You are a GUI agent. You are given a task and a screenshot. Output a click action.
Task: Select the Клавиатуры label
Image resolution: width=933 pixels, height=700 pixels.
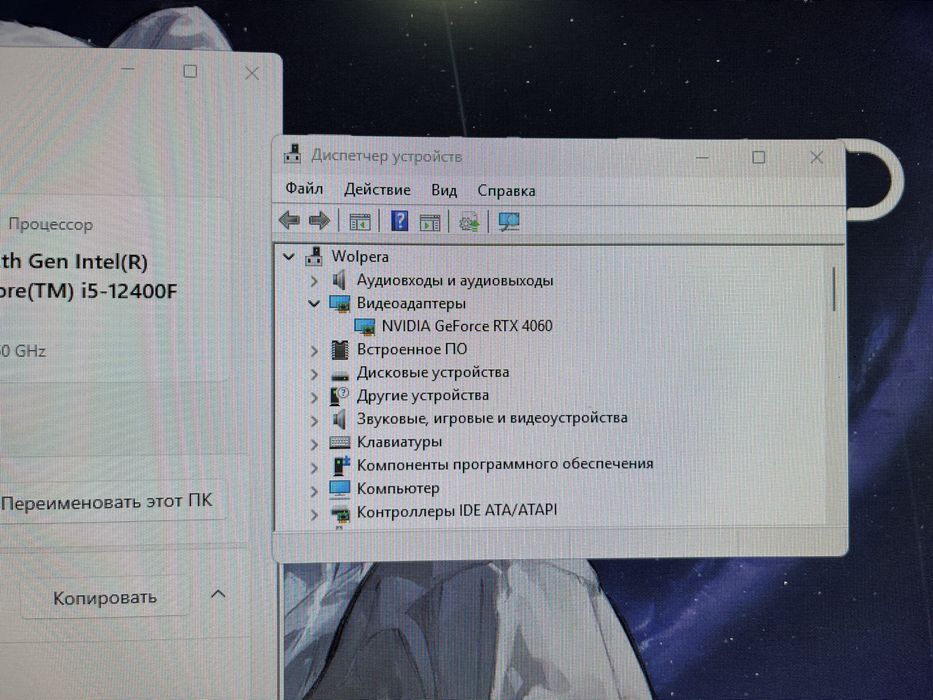point(399,442)
